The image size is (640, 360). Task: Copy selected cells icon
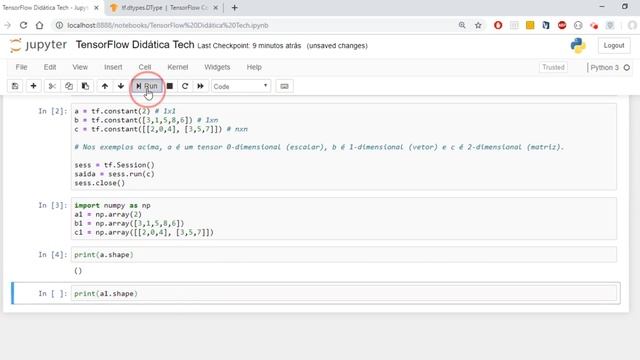coord(69,86)
